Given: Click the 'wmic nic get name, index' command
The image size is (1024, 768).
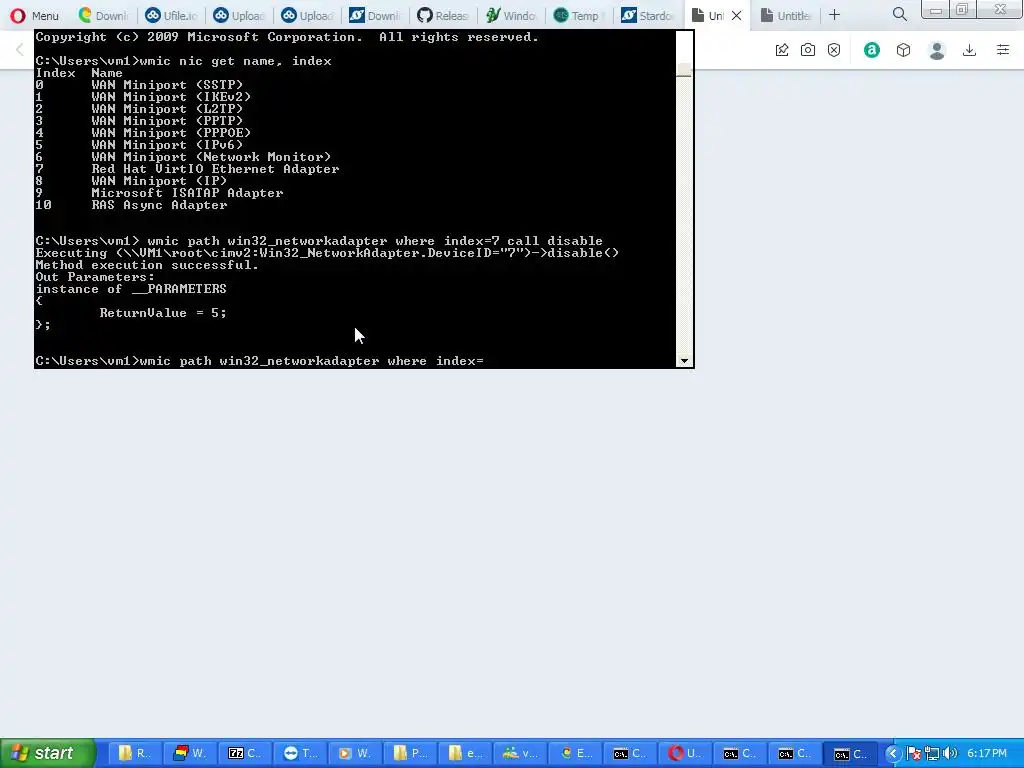Looking at the screenshot, I should tap(235, 61).
